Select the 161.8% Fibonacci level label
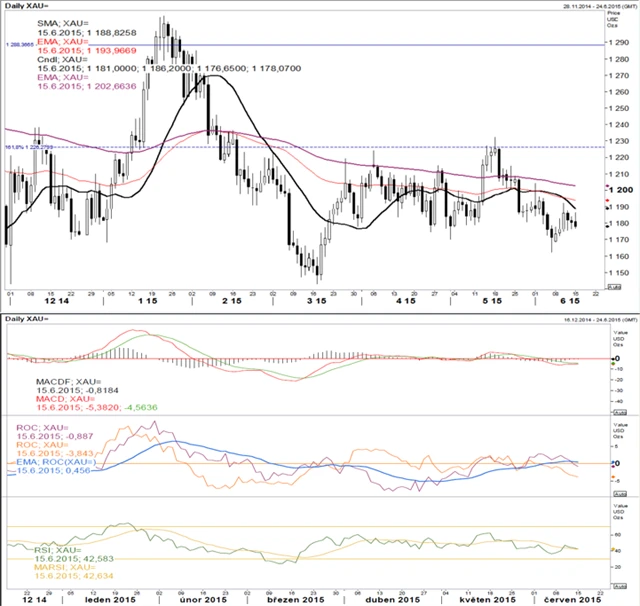Image resolution: width=640 pixels, height=606 pixels. [24, 147]
